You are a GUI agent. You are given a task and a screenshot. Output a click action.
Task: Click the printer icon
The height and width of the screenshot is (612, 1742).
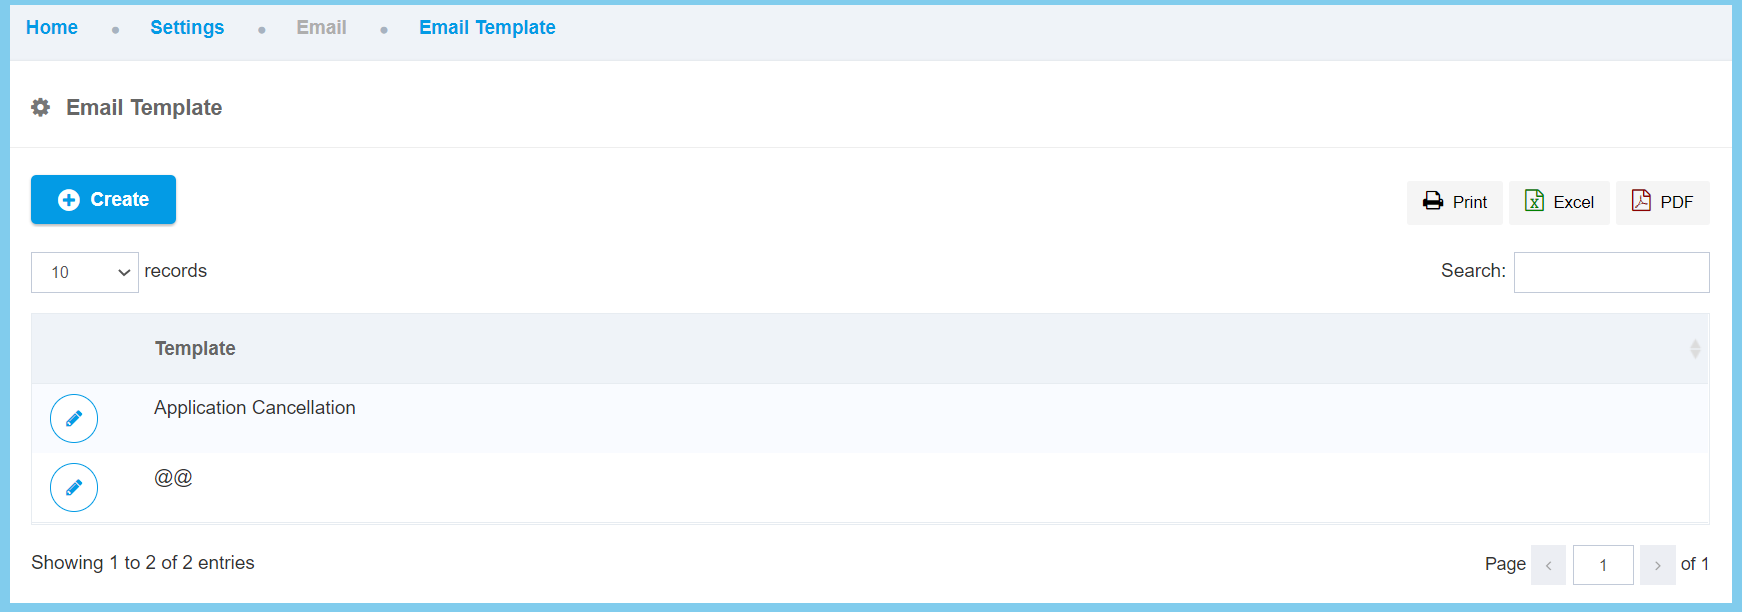[x=1433, y=201]
